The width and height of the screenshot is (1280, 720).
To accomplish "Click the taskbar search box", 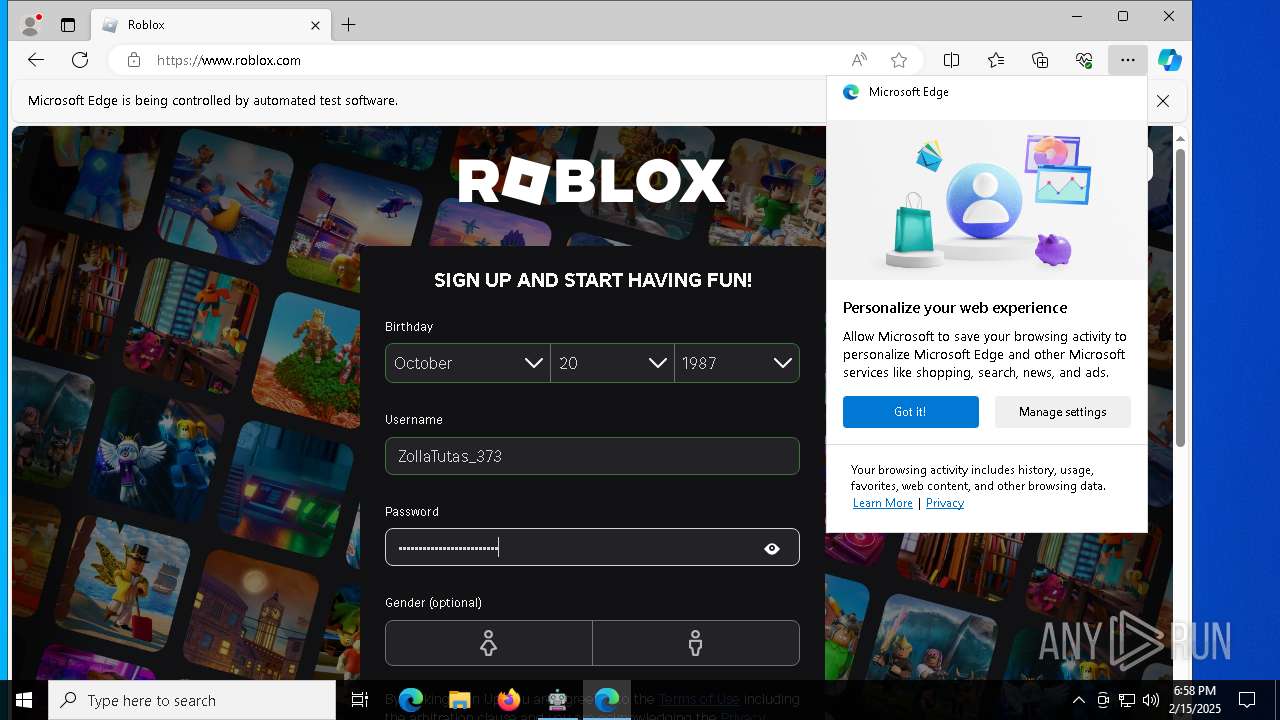I will click(192, 700).
